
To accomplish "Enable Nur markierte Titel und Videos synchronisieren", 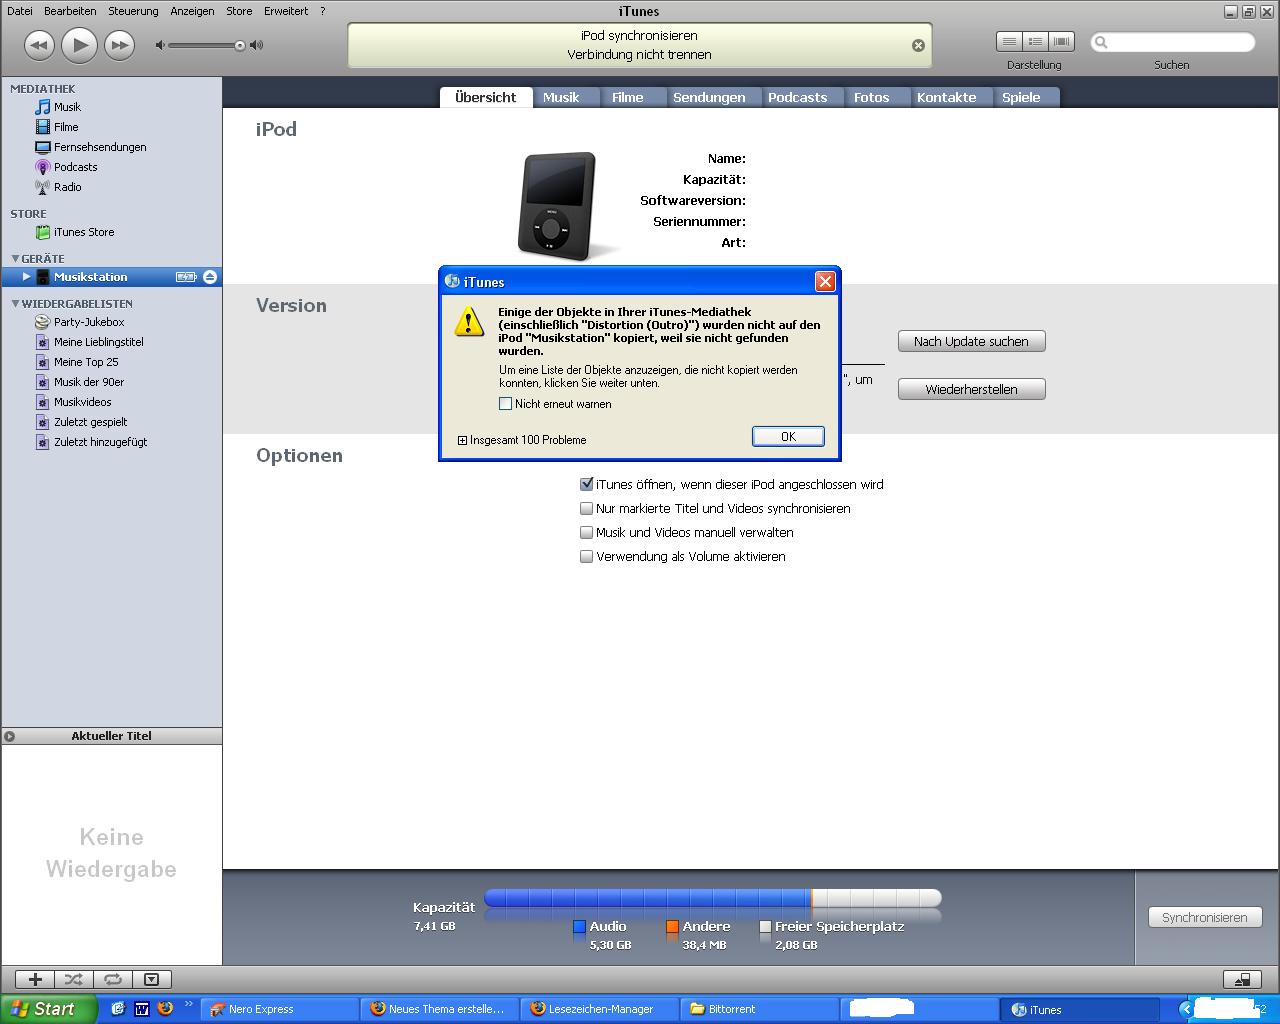I will tap(587, 508).
